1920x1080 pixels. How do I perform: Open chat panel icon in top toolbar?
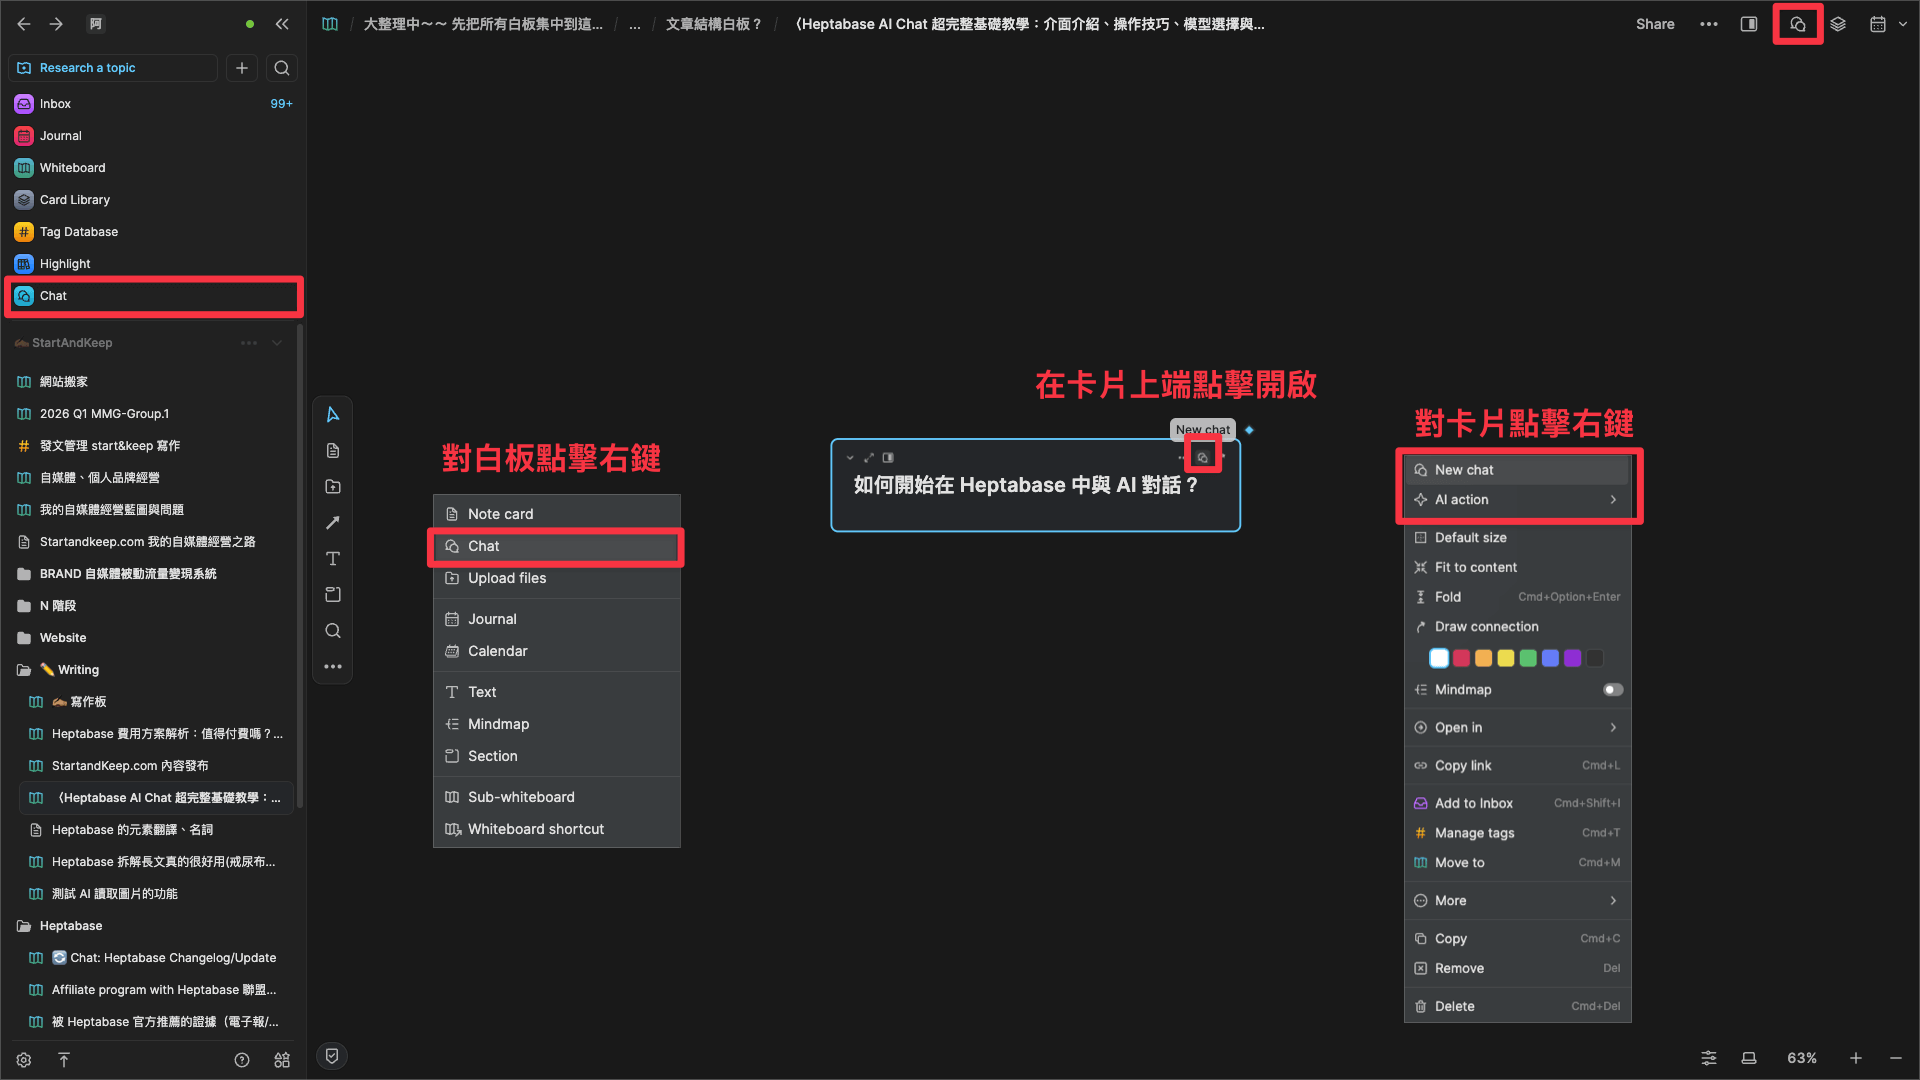1797,24
